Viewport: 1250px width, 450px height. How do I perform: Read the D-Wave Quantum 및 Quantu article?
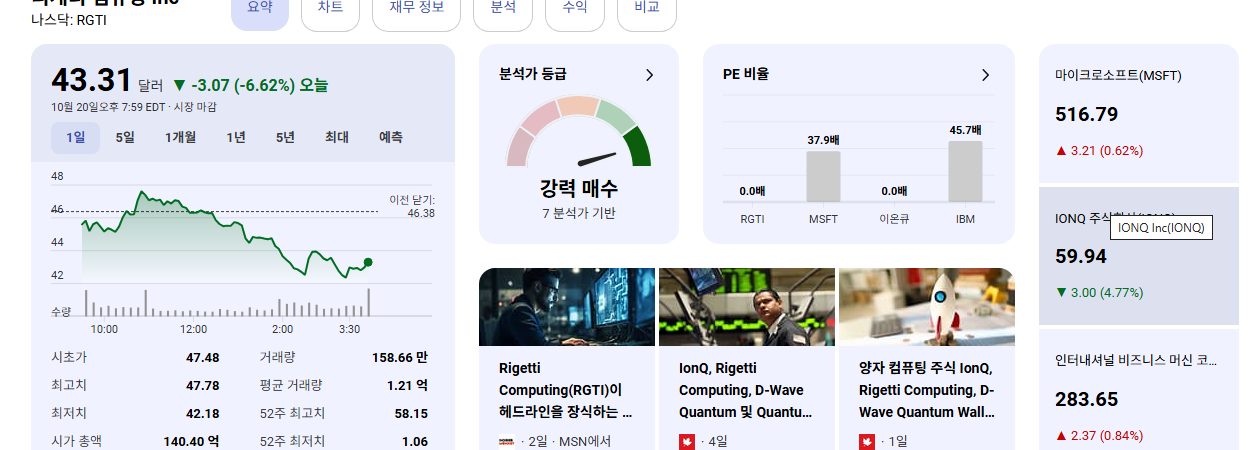744,390
